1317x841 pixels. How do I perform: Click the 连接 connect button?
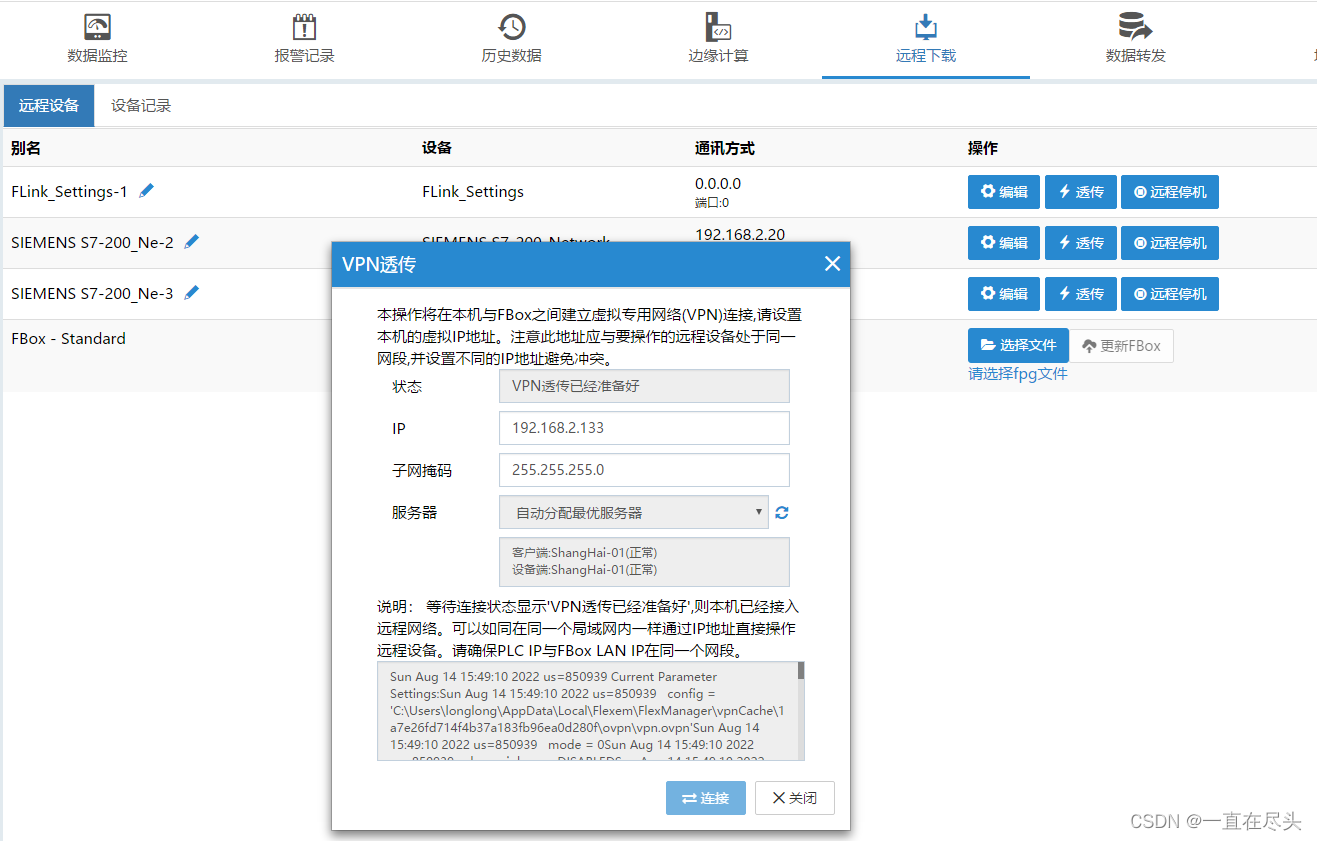click(706, 798)
